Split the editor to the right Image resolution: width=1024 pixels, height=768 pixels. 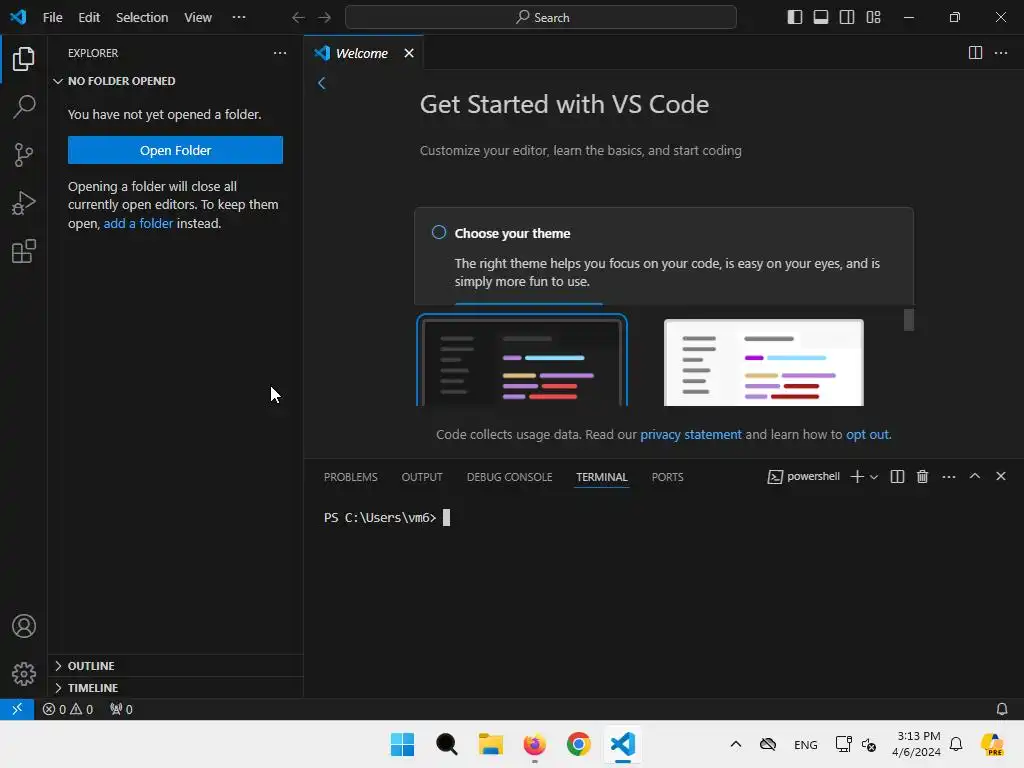click(x=975, y=53)
